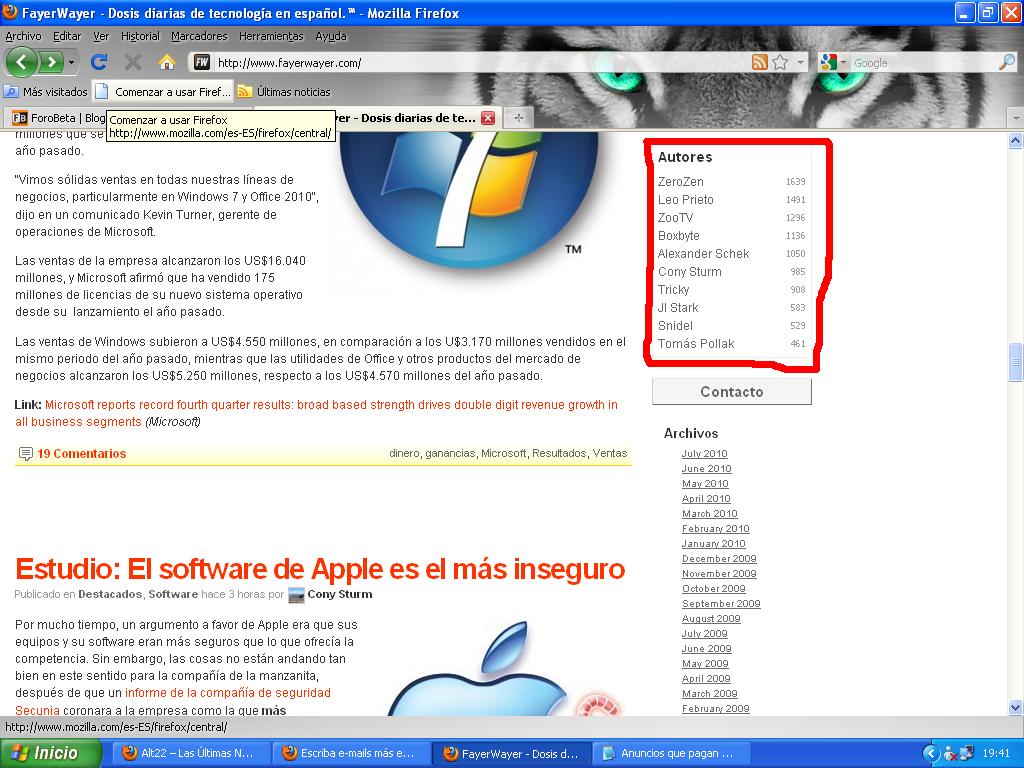
Task: Open the Ayuda menu
Action: coord(331,37)
